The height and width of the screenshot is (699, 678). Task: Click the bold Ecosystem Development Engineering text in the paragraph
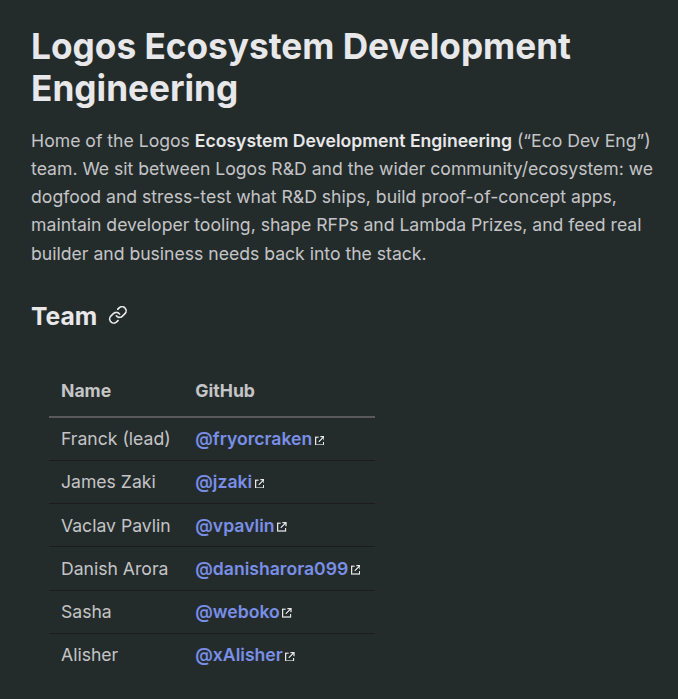point(353,141)
